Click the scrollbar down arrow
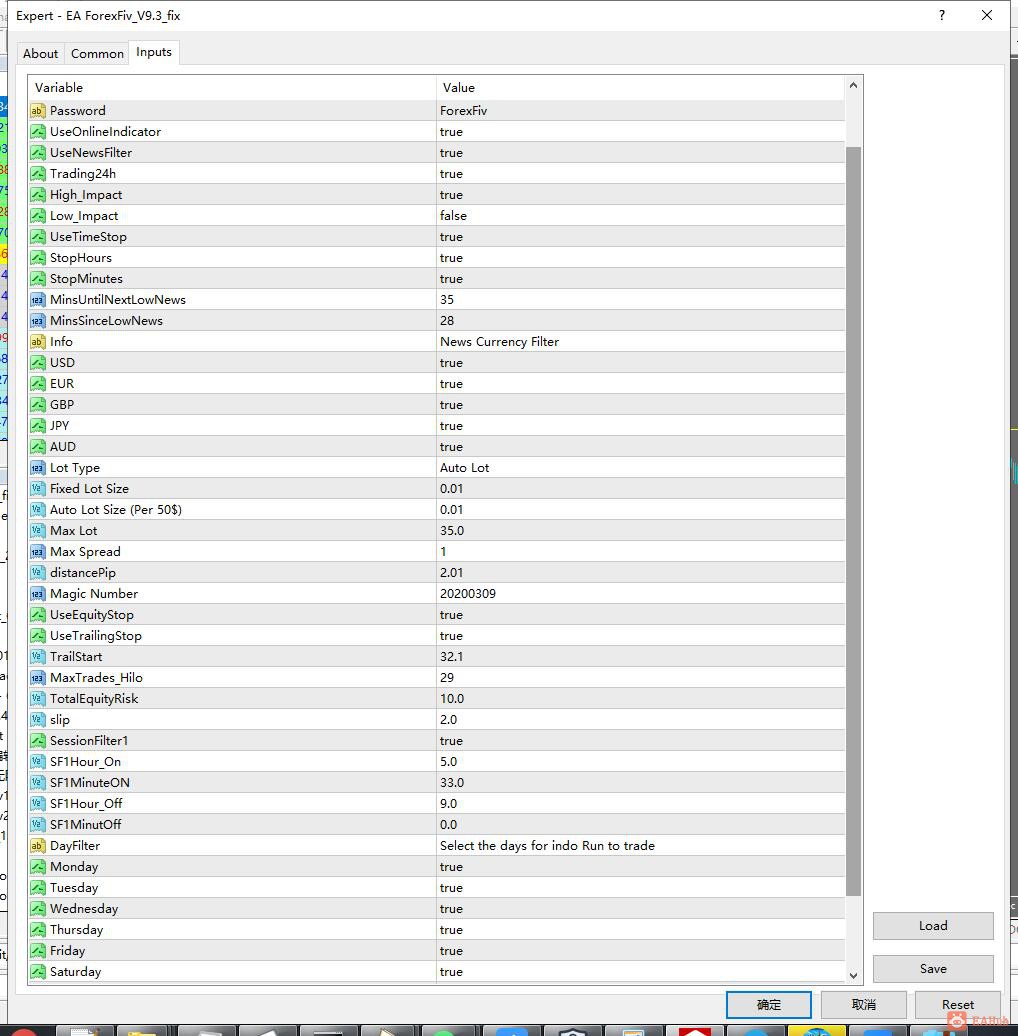This screenshot has width=1018, height=1036. click(854, 975)
